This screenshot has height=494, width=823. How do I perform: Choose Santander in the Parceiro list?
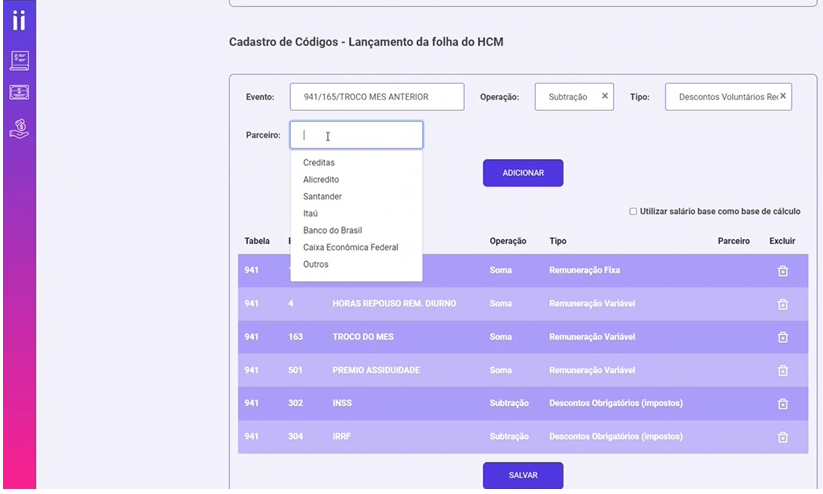(x=322, y=196)
